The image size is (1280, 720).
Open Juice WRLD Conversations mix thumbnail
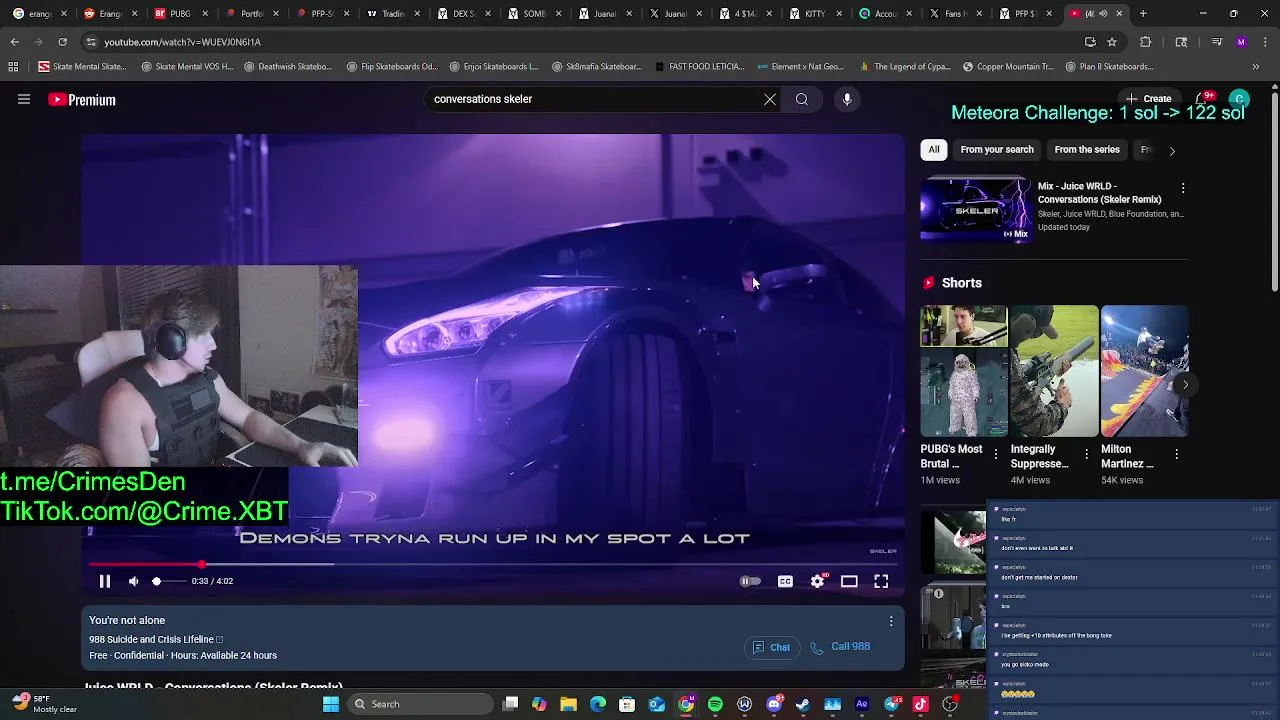[975, 209]
